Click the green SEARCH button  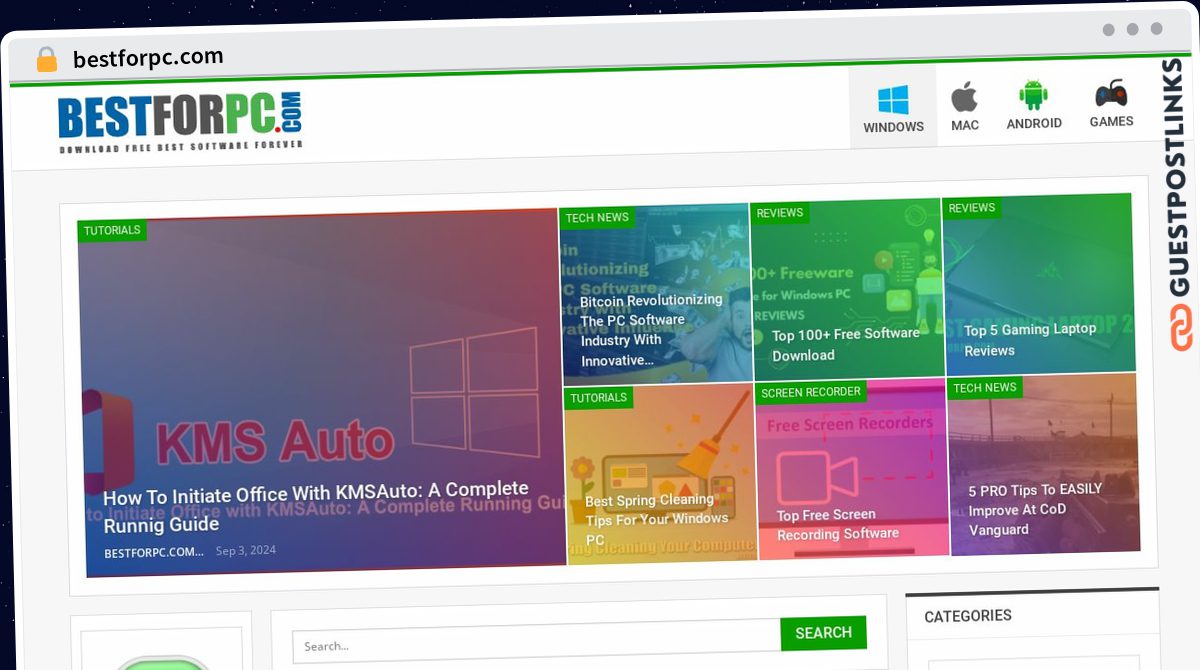pyautogui.click(x=823, y=633)
